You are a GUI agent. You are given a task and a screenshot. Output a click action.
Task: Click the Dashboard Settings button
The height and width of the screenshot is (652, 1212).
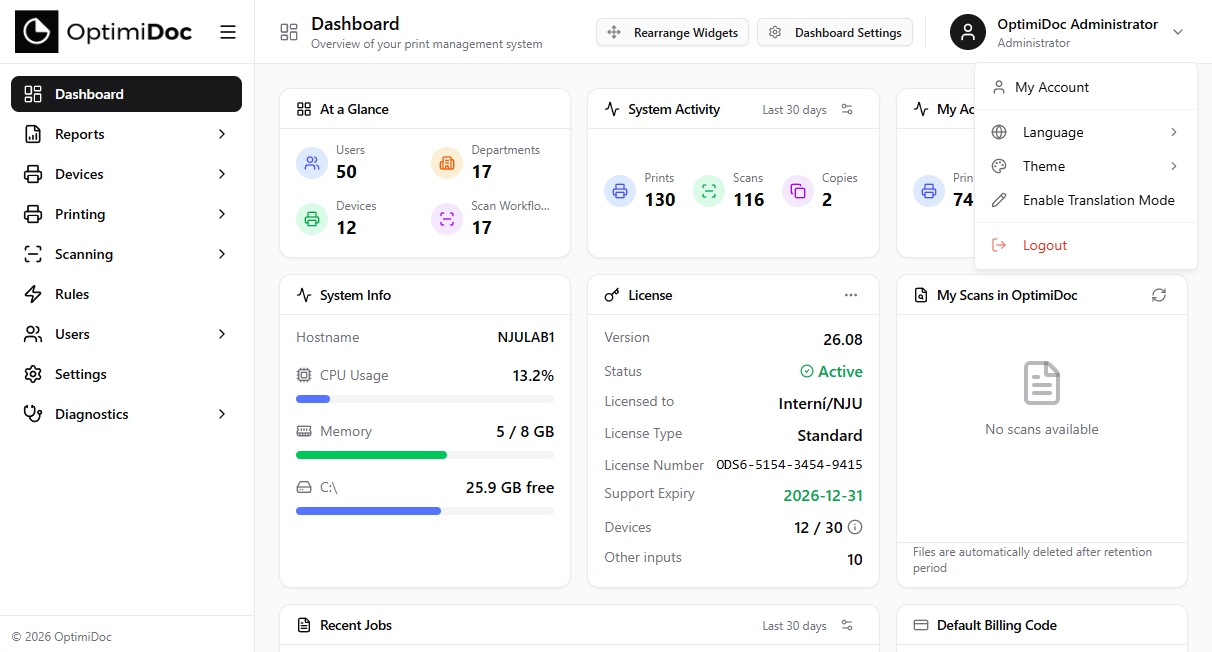point(835,32)
